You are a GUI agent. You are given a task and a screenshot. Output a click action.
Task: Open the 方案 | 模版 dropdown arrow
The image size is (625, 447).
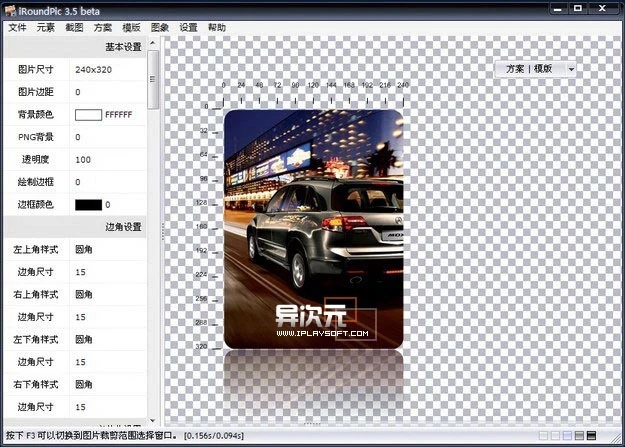[571, 69]
